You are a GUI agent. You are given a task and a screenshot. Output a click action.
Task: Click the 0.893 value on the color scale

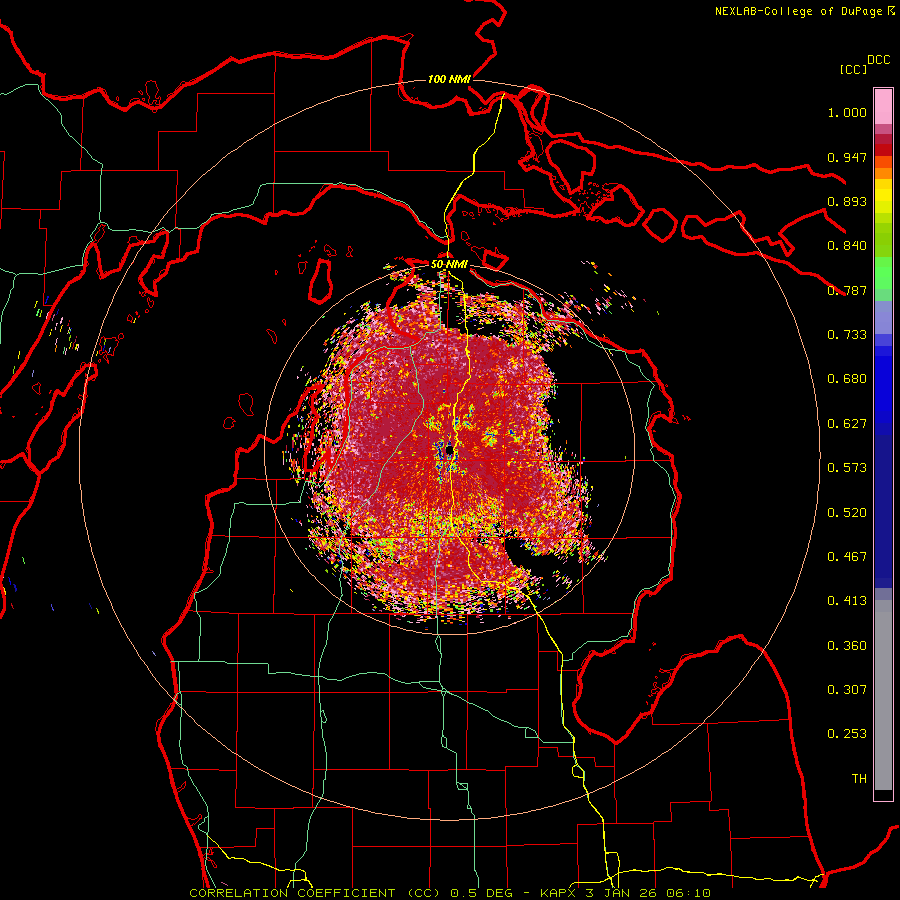pos(847,201)
